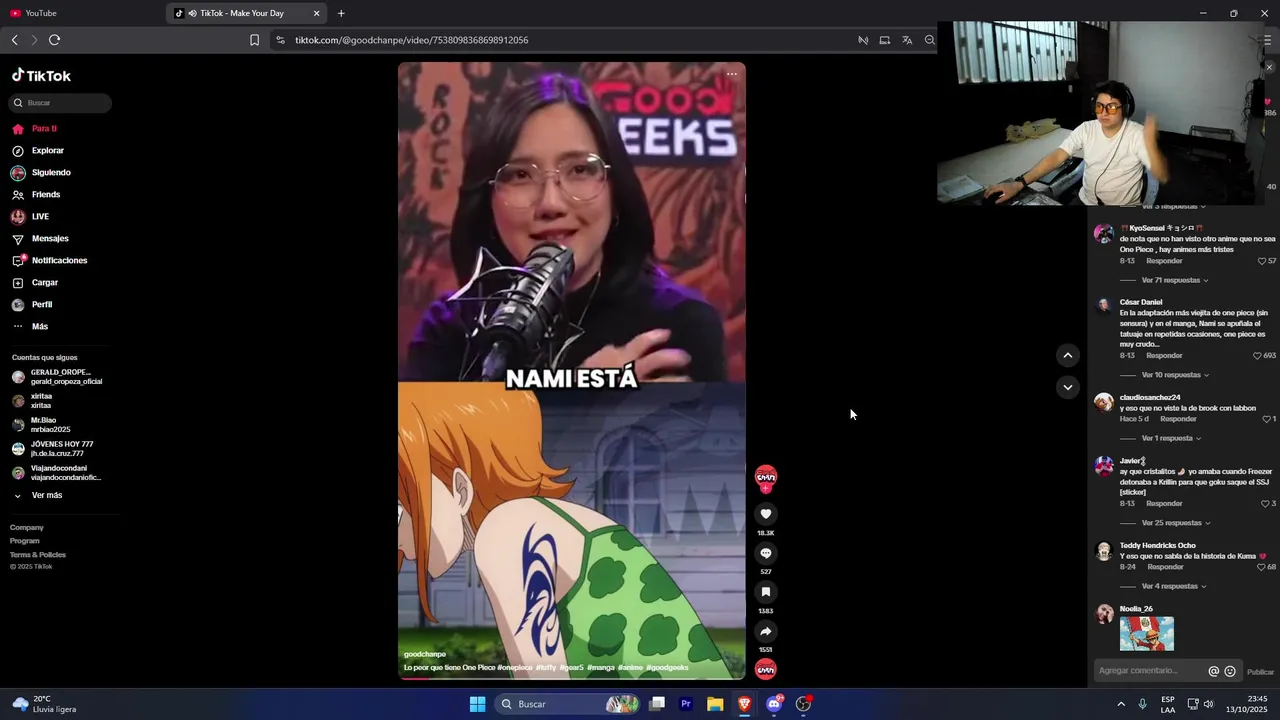Viewport: 1280px width, 720px height.
Task: Open the Más menu in the sidebar
Action: click(x=40, y=327)
